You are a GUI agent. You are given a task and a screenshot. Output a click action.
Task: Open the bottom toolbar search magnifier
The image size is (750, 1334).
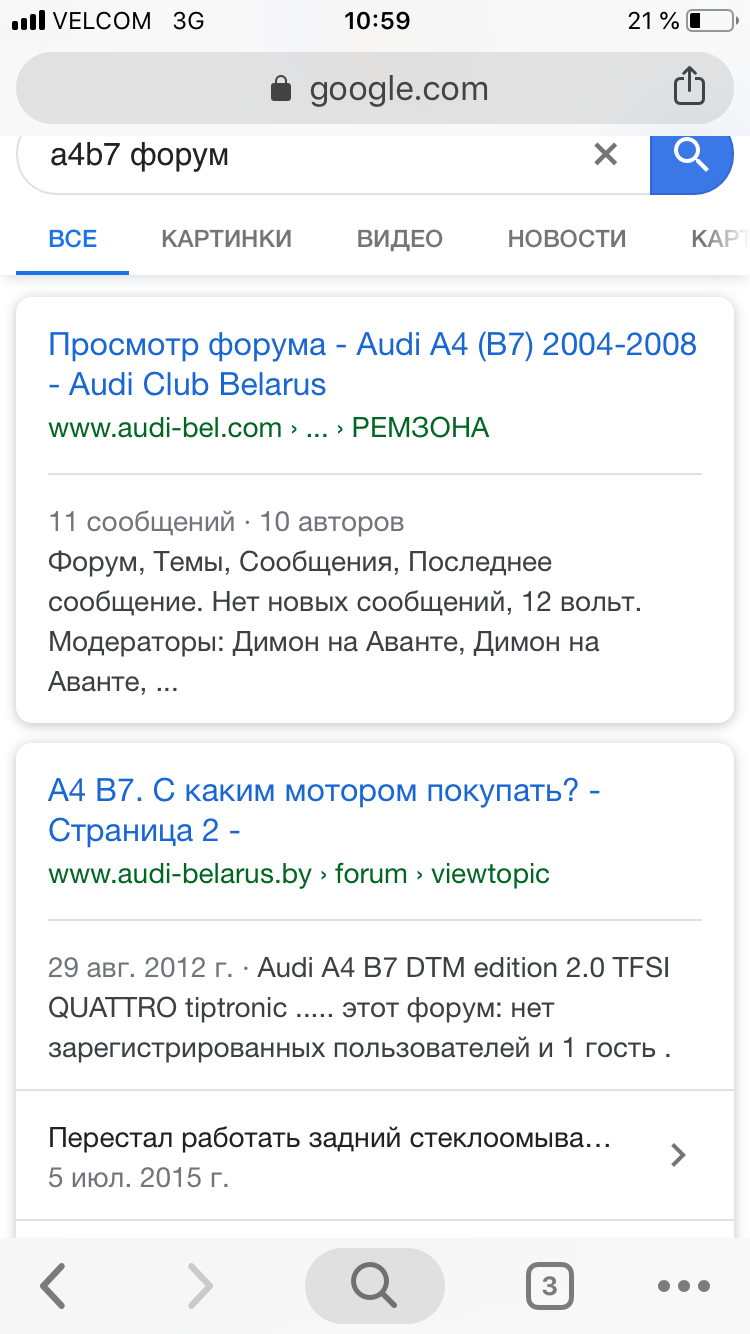coord(374,1286)
